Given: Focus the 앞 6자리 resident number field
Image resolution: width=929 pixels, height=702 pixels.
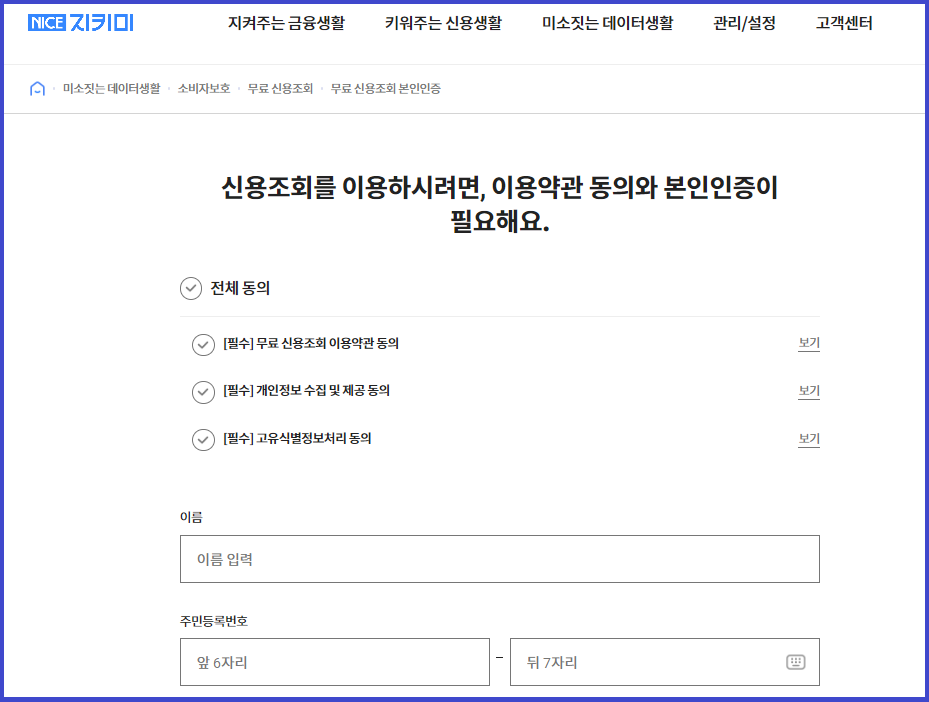Looking at the screenshot, I should 335,662.
